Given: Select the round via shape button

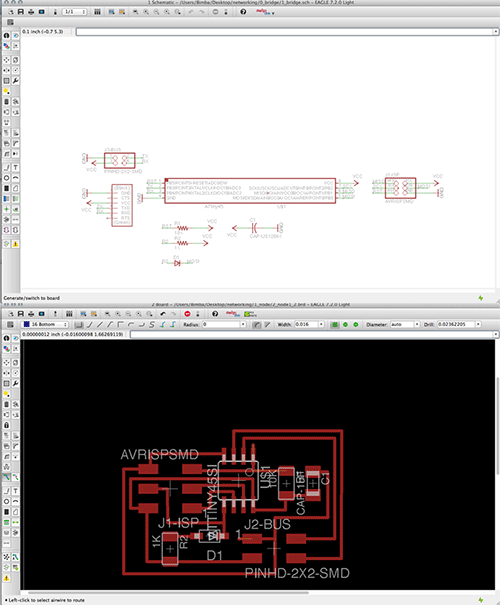Looking at the screenshot, I should coord(345,324).
